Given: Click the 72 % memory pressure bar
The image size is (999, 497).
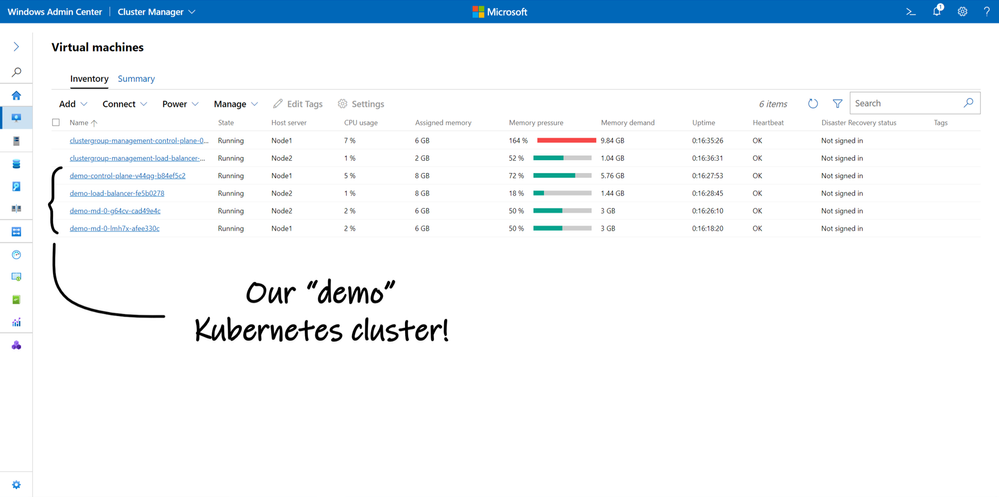Looking at the screenshot, I should (x=562, y=175).
